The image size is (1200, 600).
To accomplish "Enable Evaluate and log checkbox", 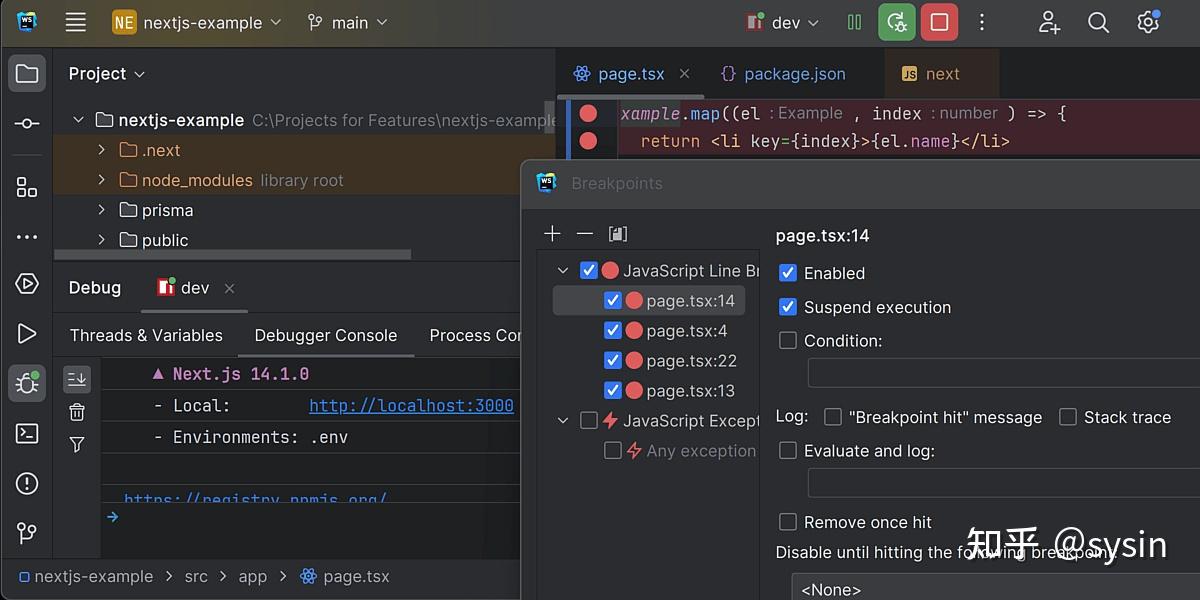I will pyautogui.click(x=788, y=451).
